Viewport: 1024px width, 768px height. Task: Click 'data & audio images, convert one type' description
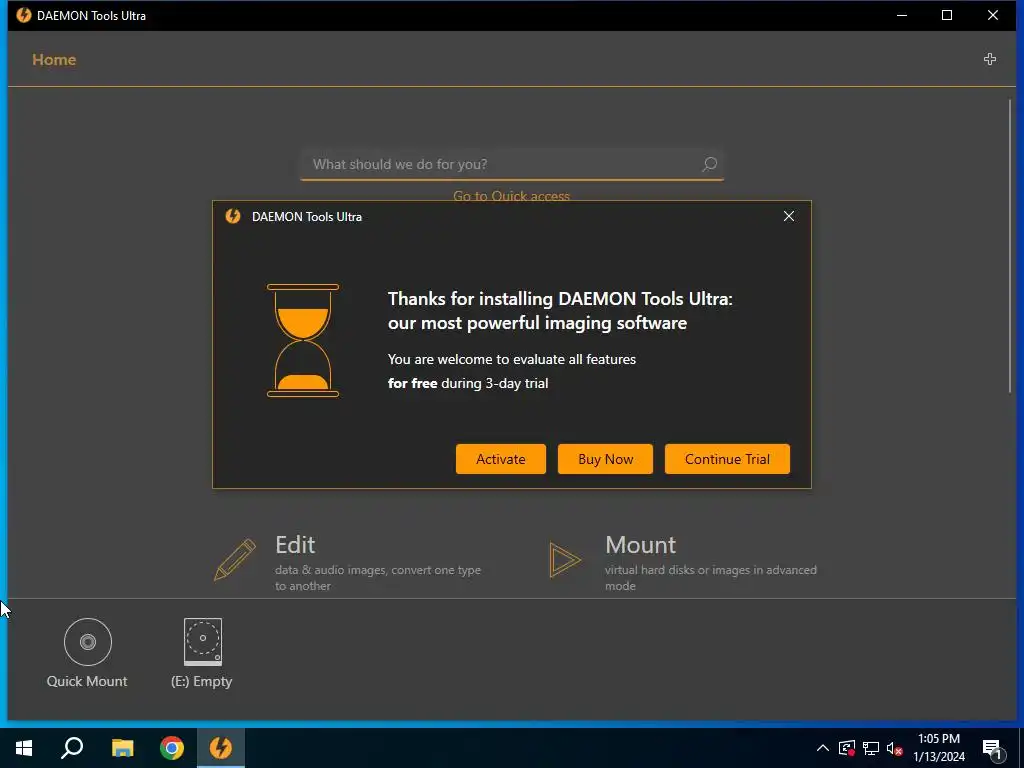pos(378,570)
